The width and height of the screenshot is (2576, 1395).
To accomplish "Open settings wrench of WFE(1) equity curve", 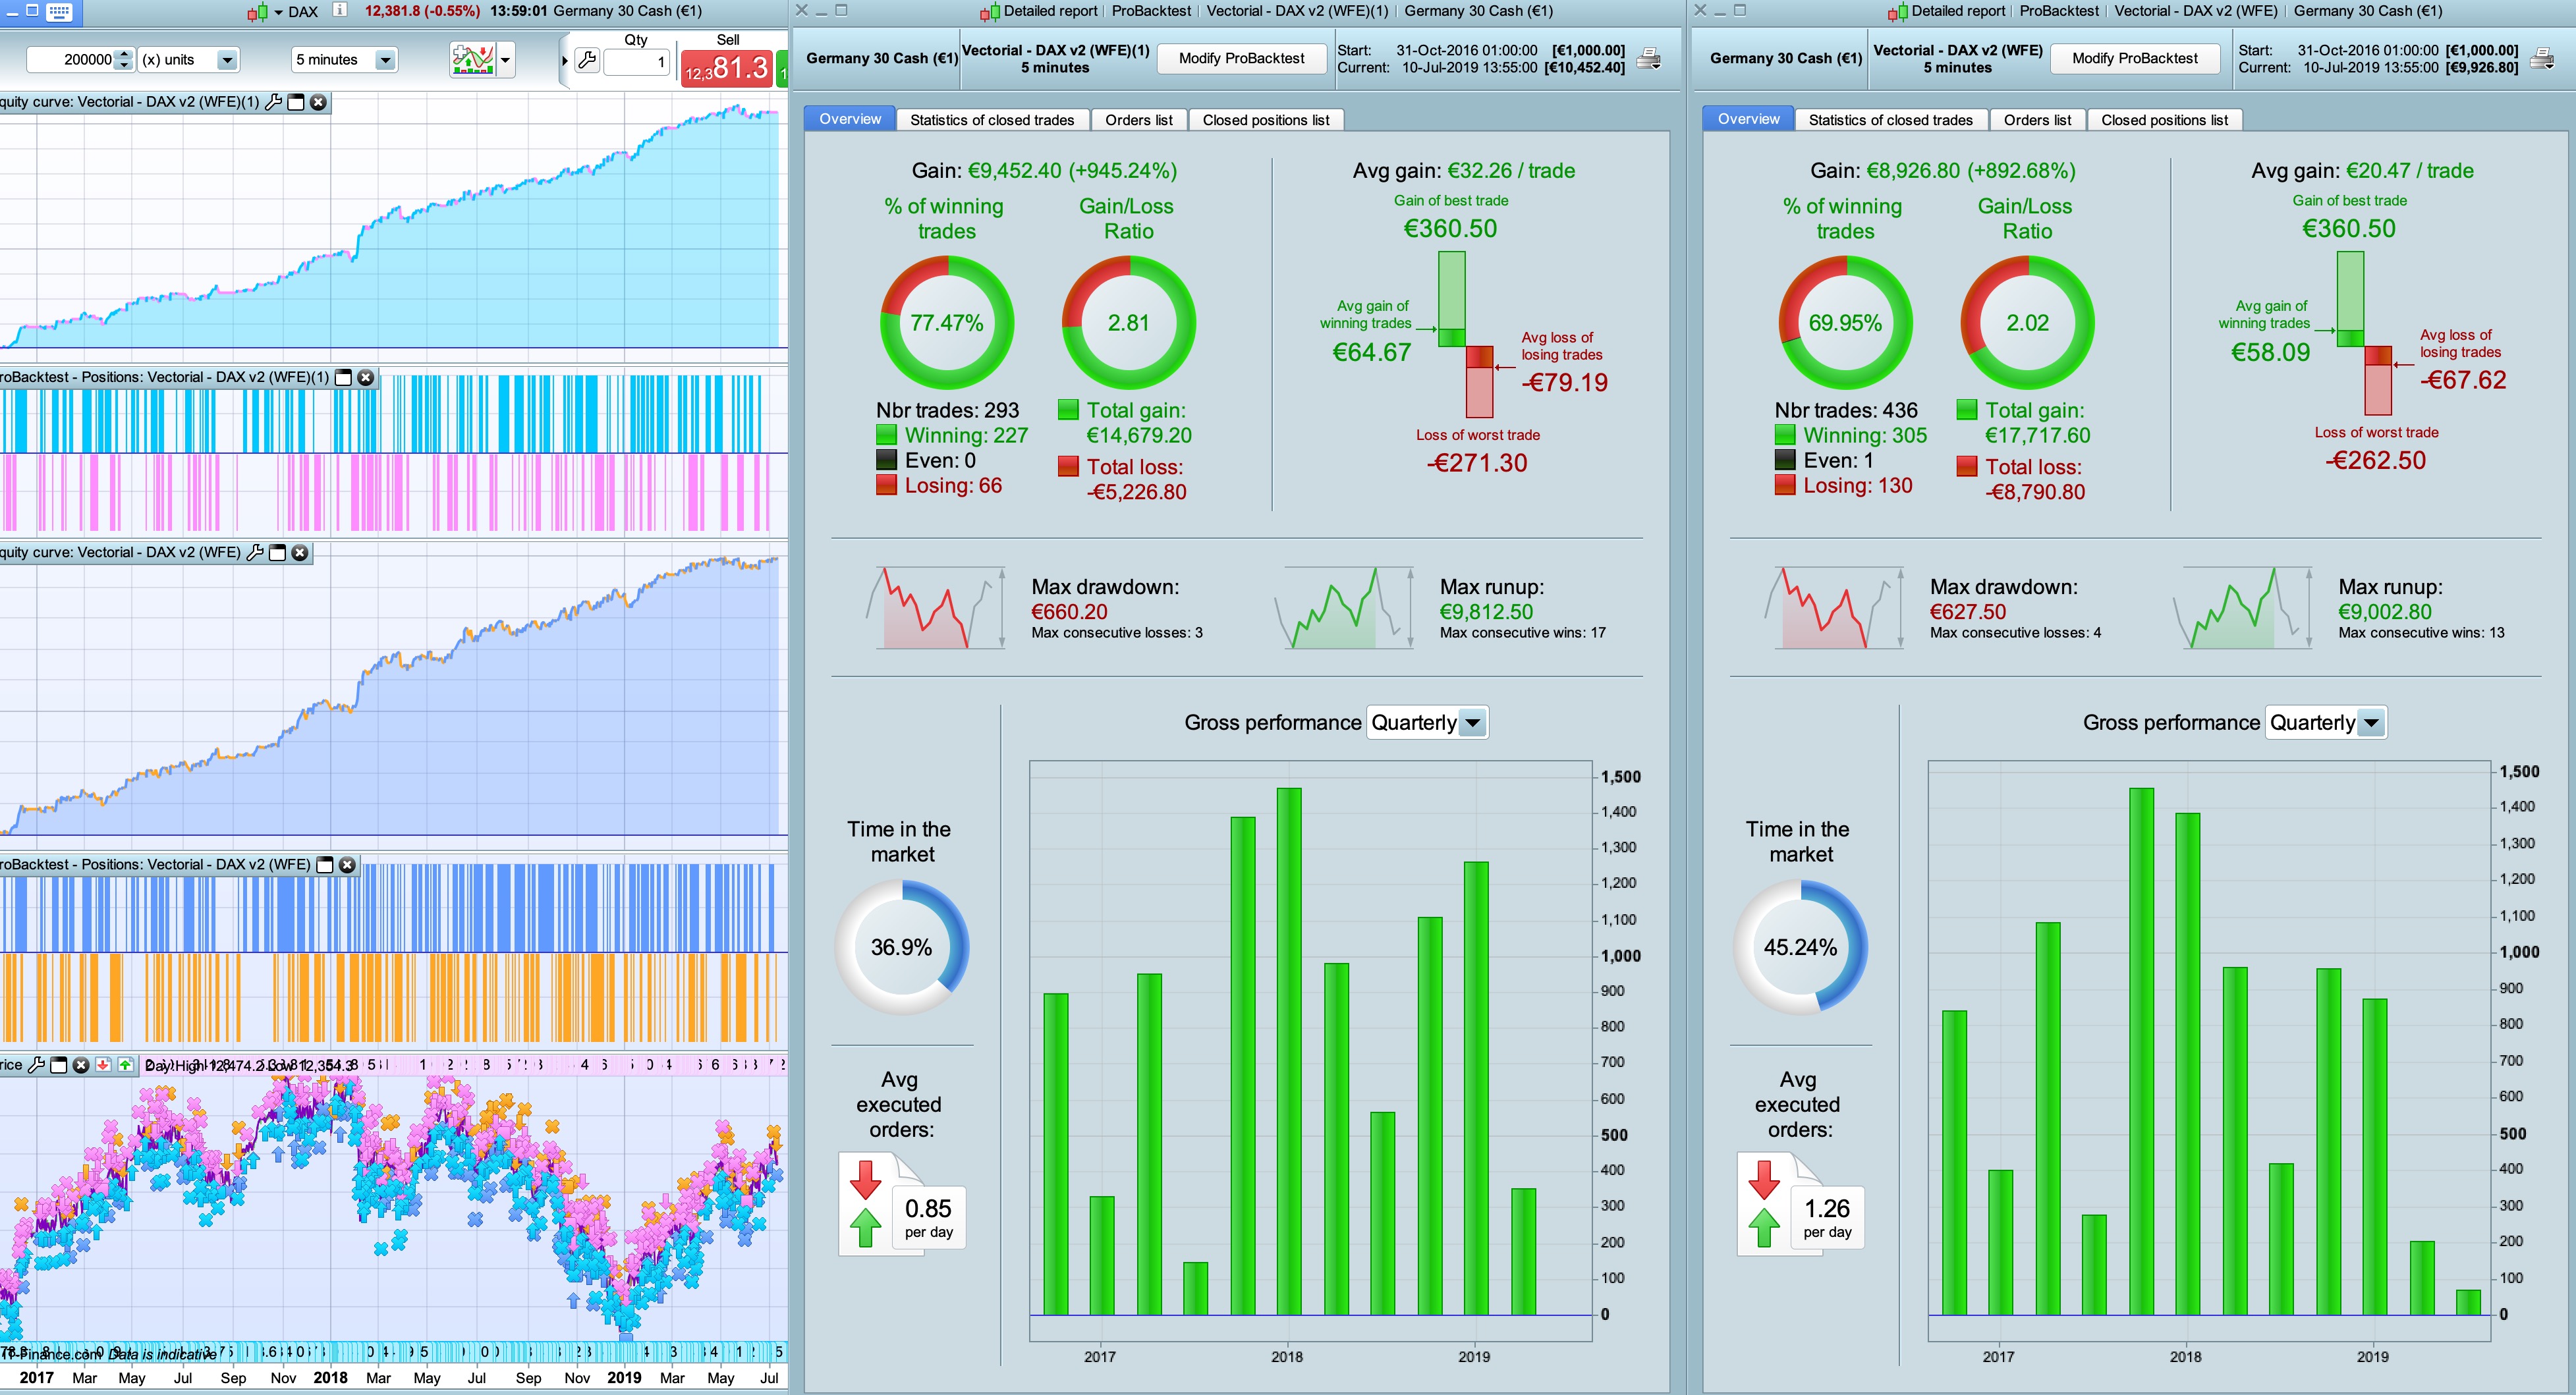I will point(273,102).
